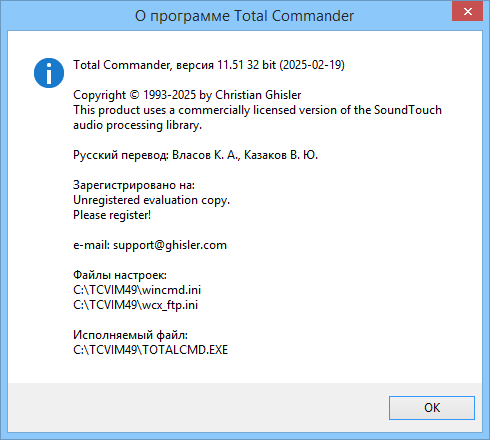
Task: Close the About Total Commander dialog
Action: (x=467, y=12)
